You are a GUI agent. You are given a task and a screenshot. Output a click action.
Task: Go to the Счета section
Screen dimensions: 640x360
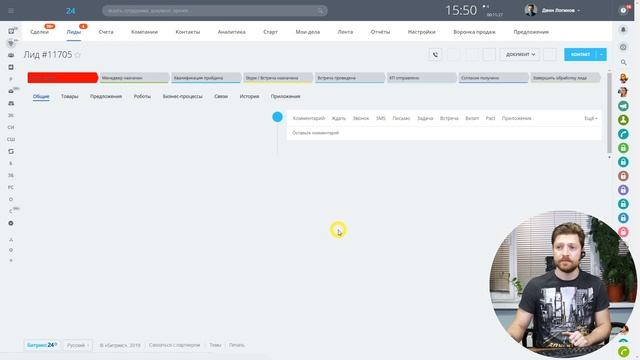106,32
